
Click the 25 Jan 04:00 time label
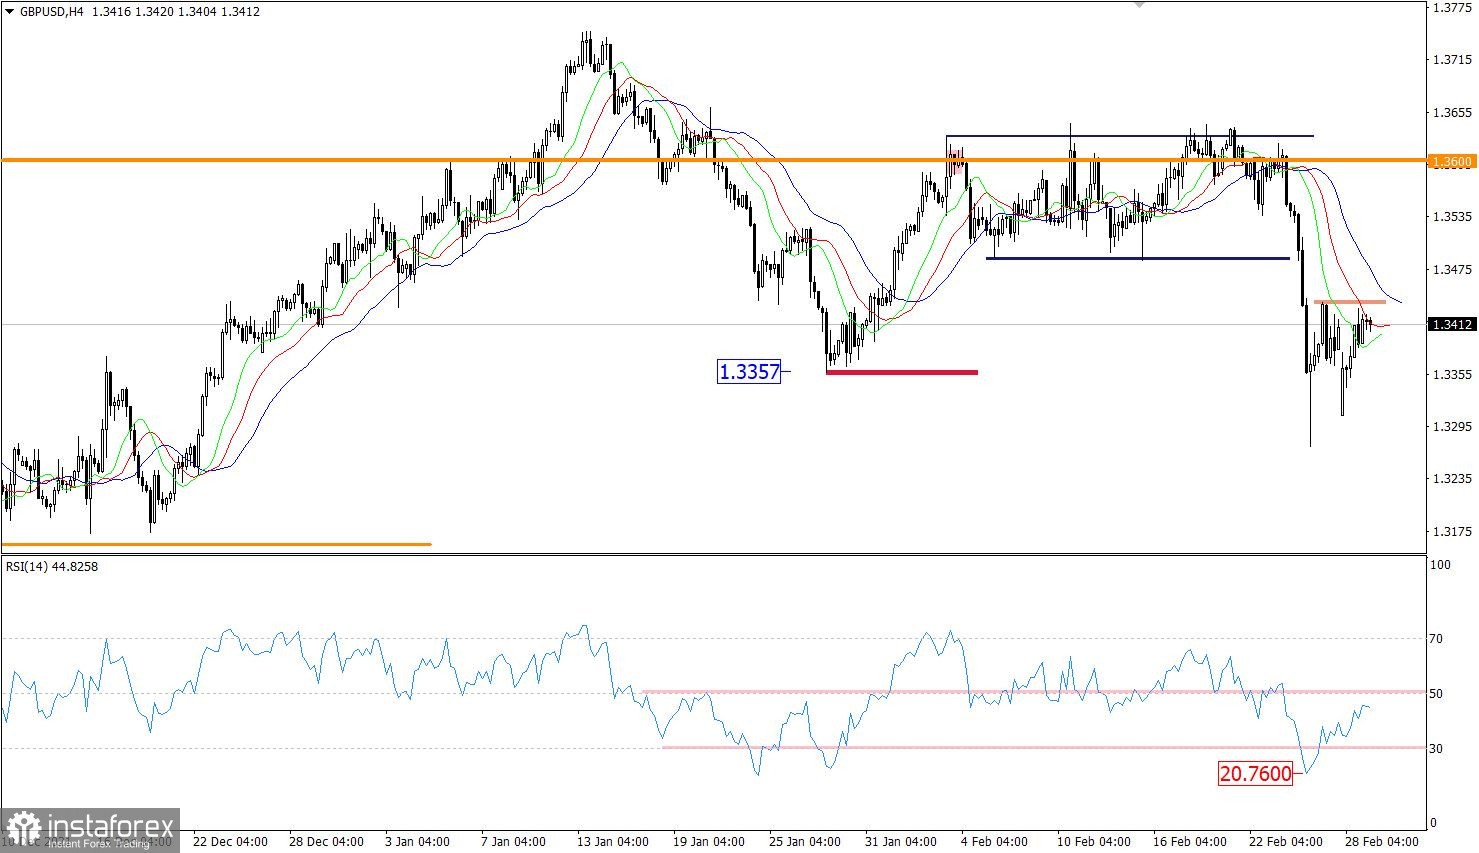tap(803, 841)
